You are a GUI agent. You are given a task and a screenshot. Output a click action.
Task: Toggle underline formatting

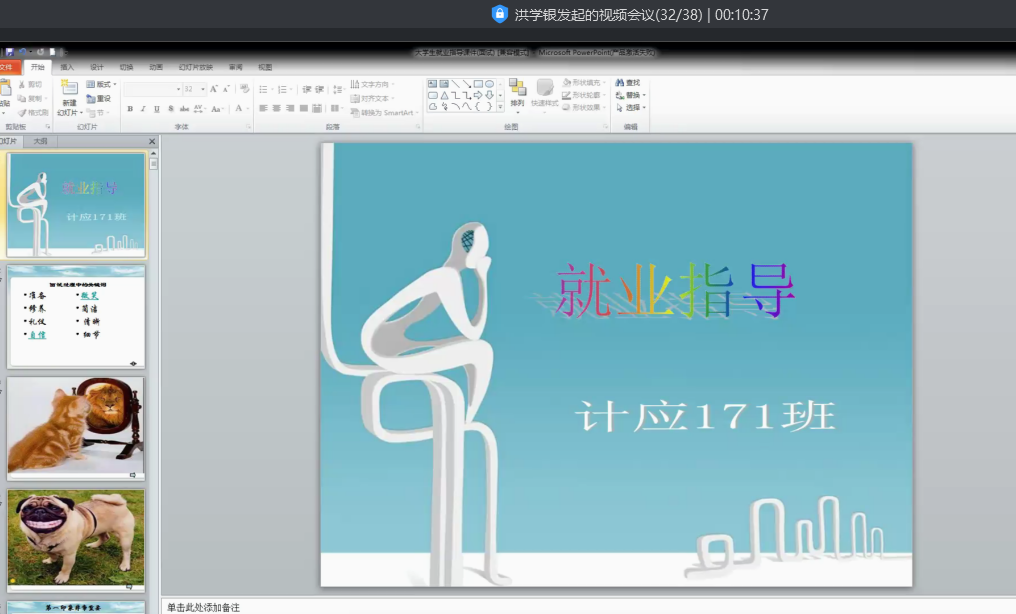157,108
